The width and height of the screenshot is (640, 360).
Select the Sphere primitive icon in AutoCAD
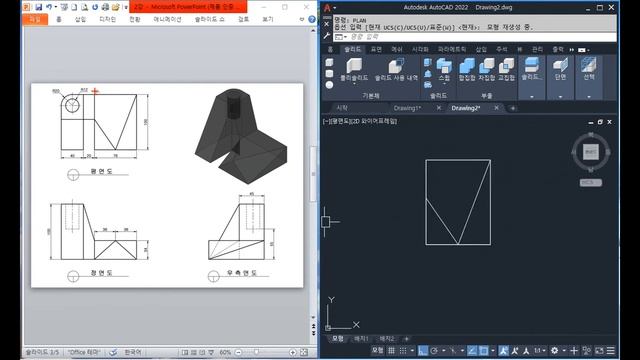pos(329,85)
